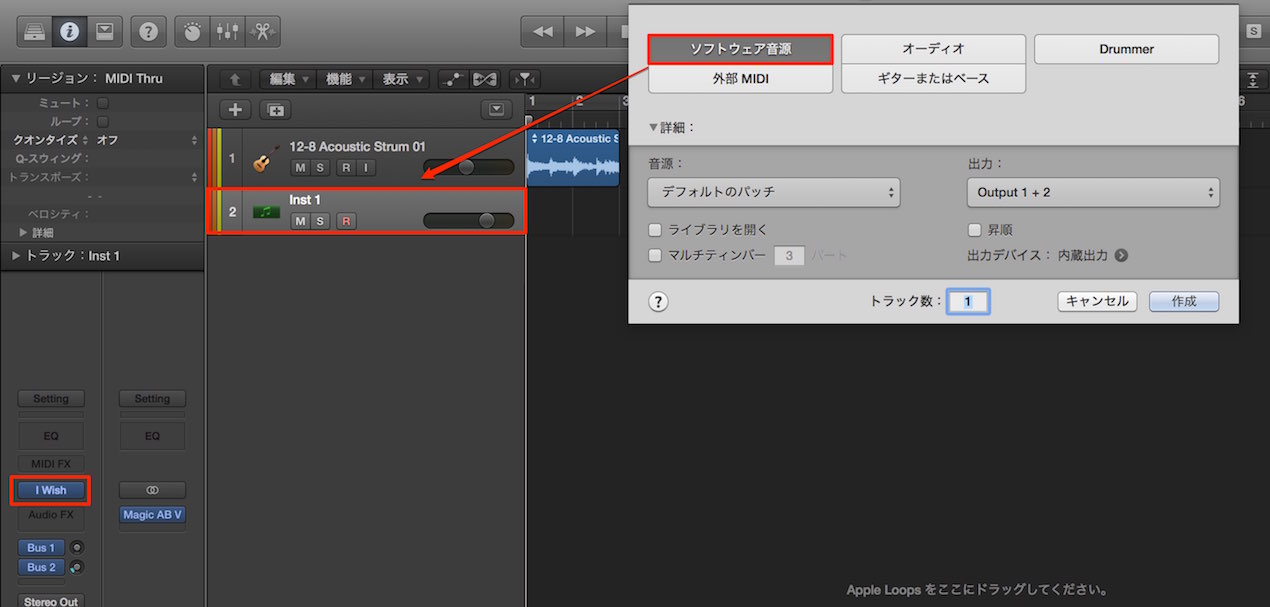This screenshot has width=1270, height=607.
Task: Enable the ライブラリを開く checkbox
Action: (x=655, y=230)
